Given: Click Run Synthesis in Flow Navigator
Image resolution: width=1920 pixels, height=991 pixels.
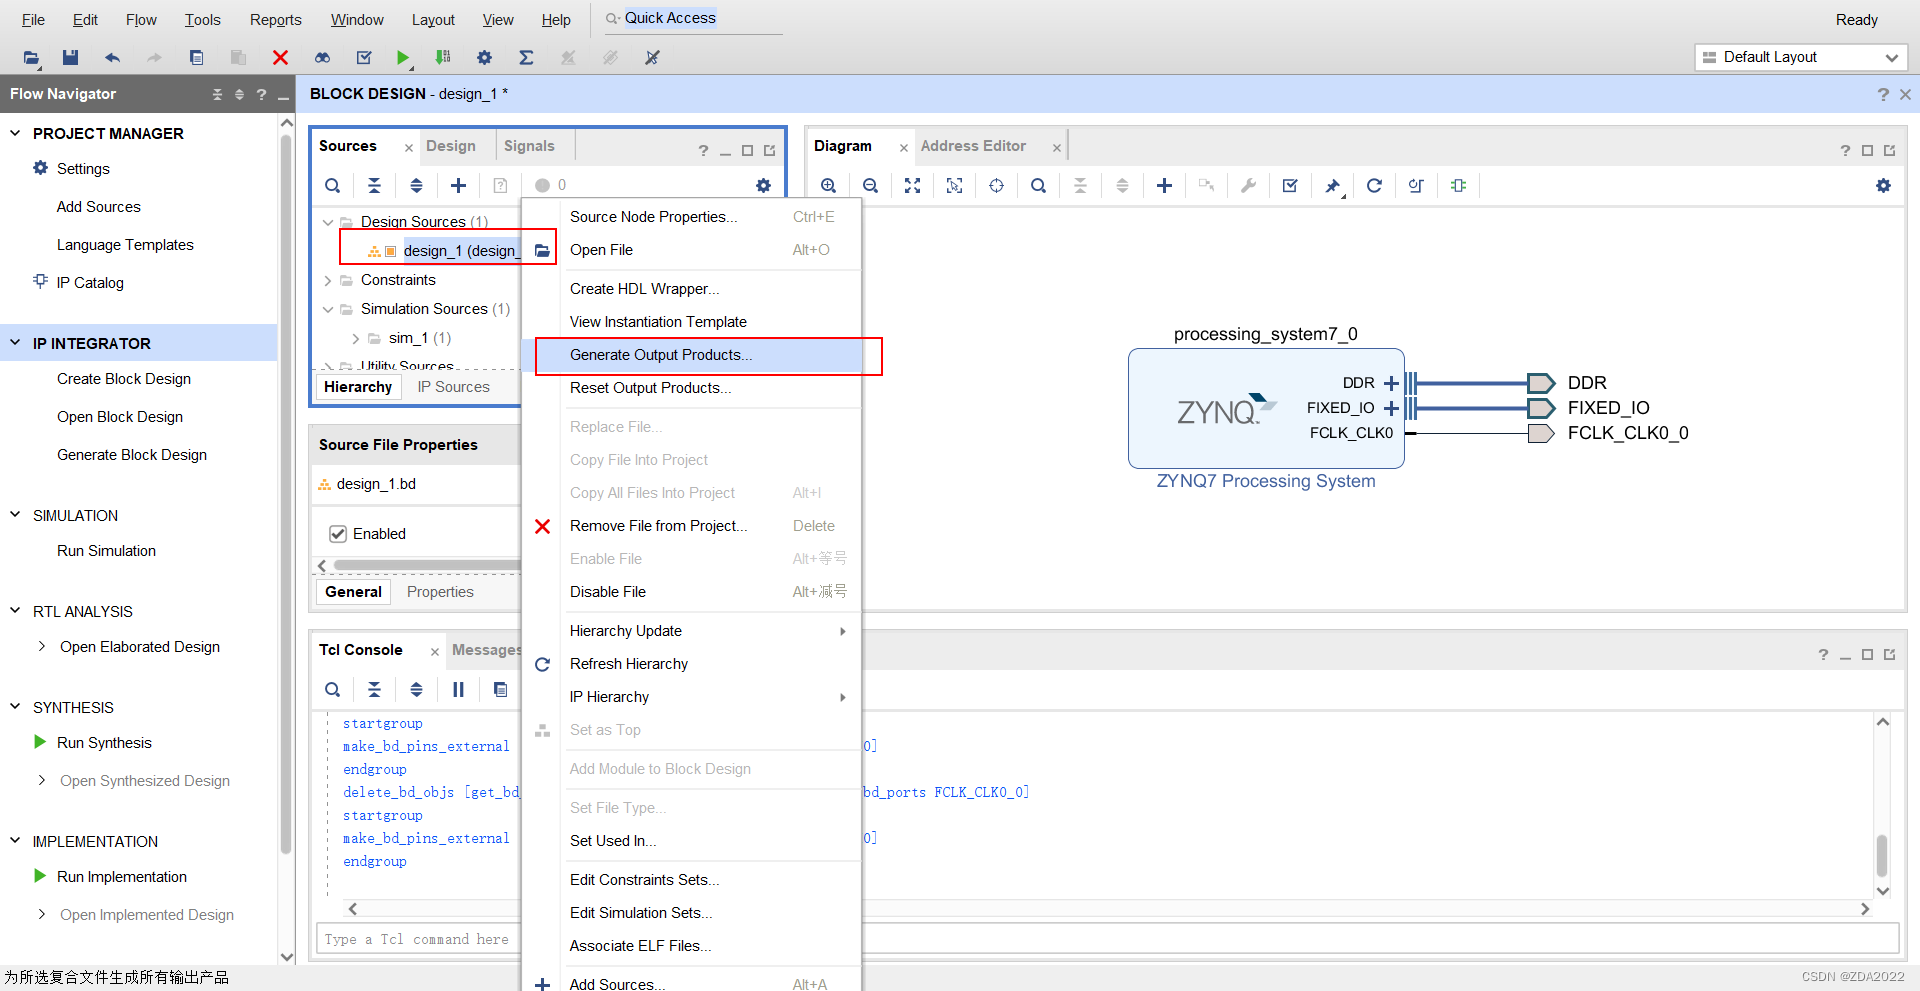Looking at the screenshot, I should click(x=104, y=743).
